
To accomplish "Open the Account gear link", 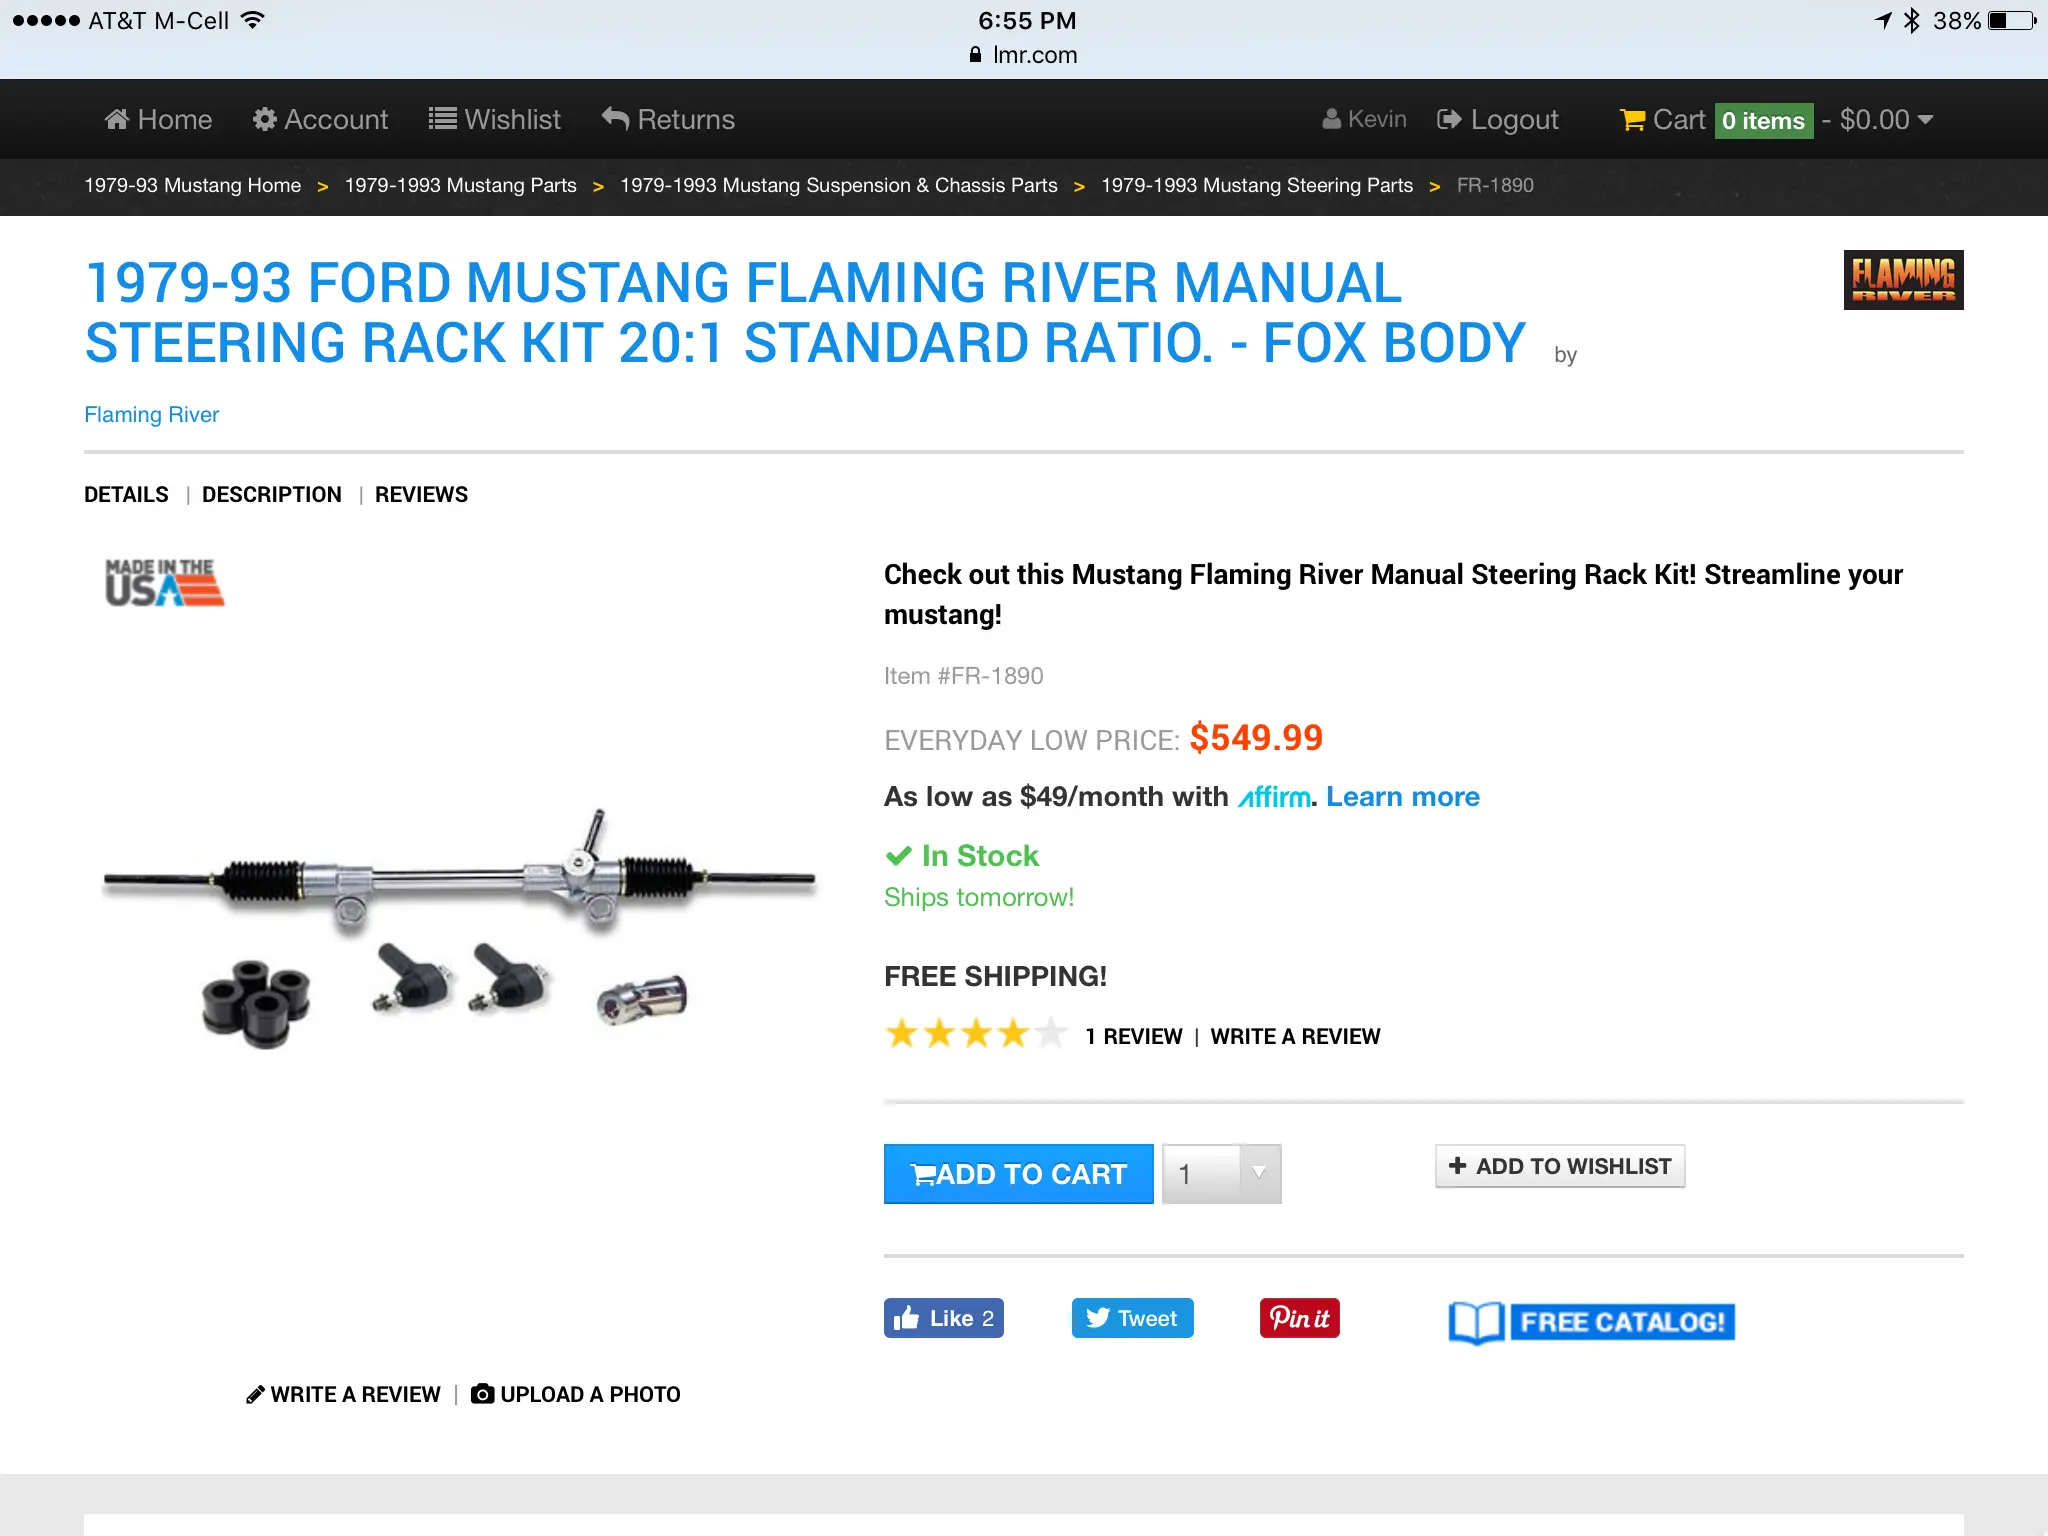I will click(320, 120).
